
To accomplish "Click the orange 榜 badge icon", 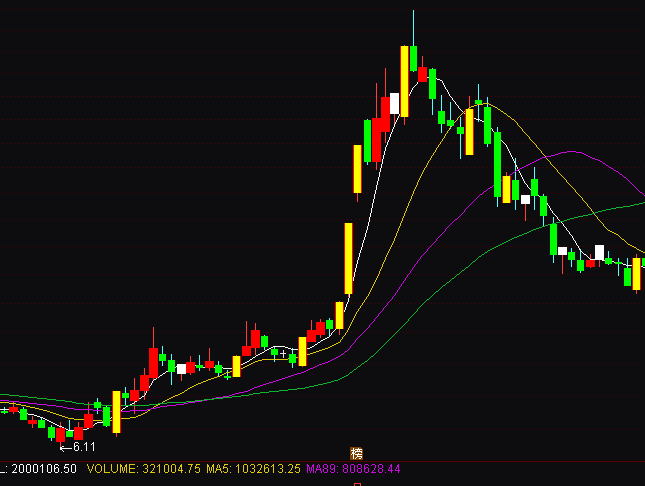I will 354,454.
